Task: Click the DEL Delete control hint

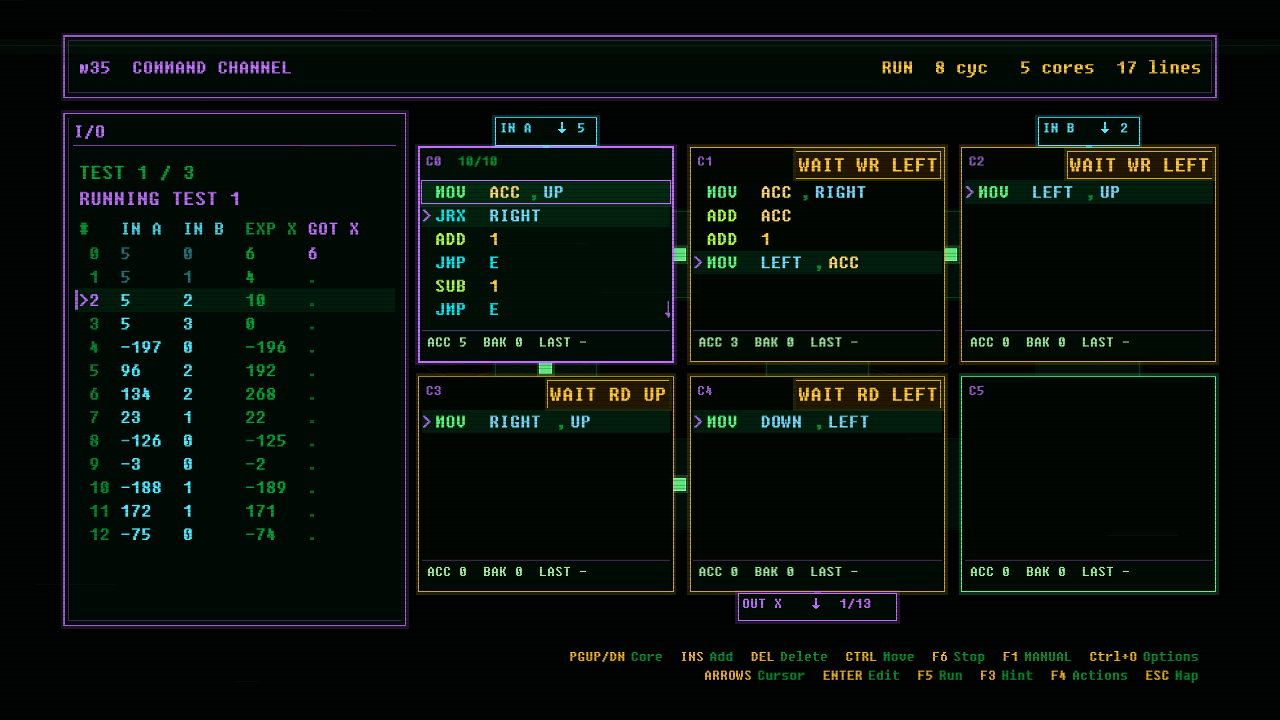Action: pyautogui.click(x=789, y=657)
